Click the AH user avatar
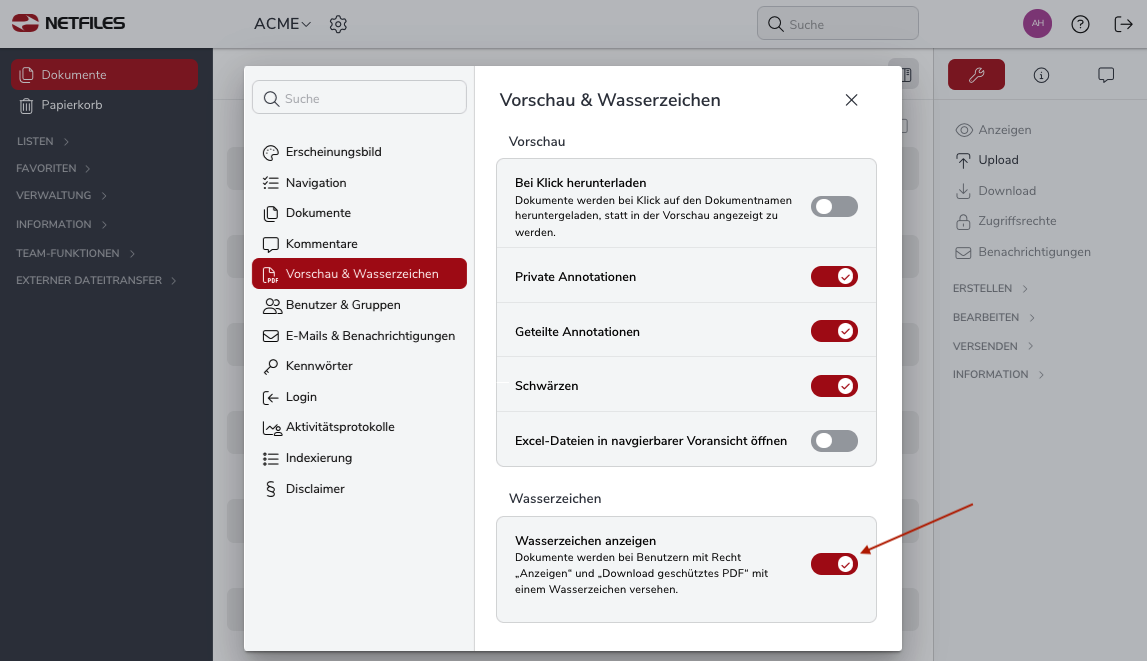This screenshot has width=1147, height=661. (x=1037, y=23)
